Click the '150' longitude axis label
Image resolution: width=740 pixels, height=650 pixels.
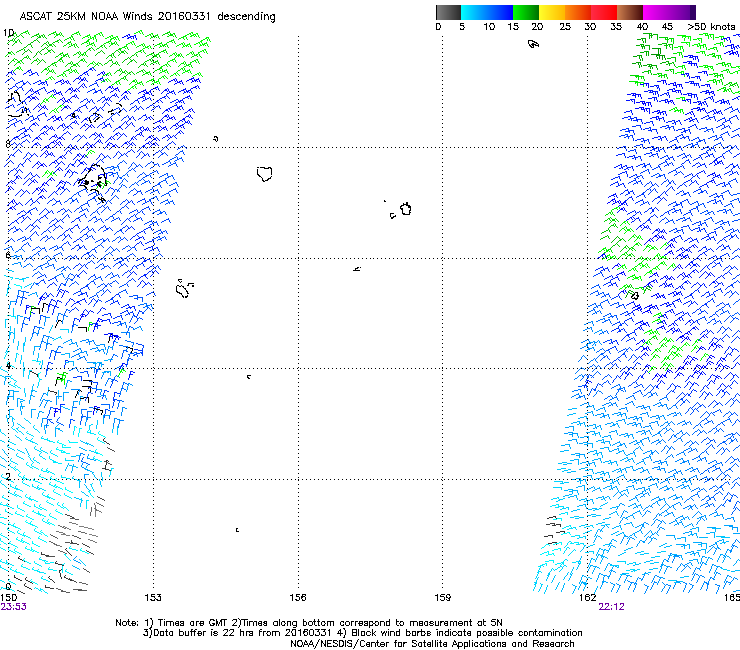[x=8, y=598]
